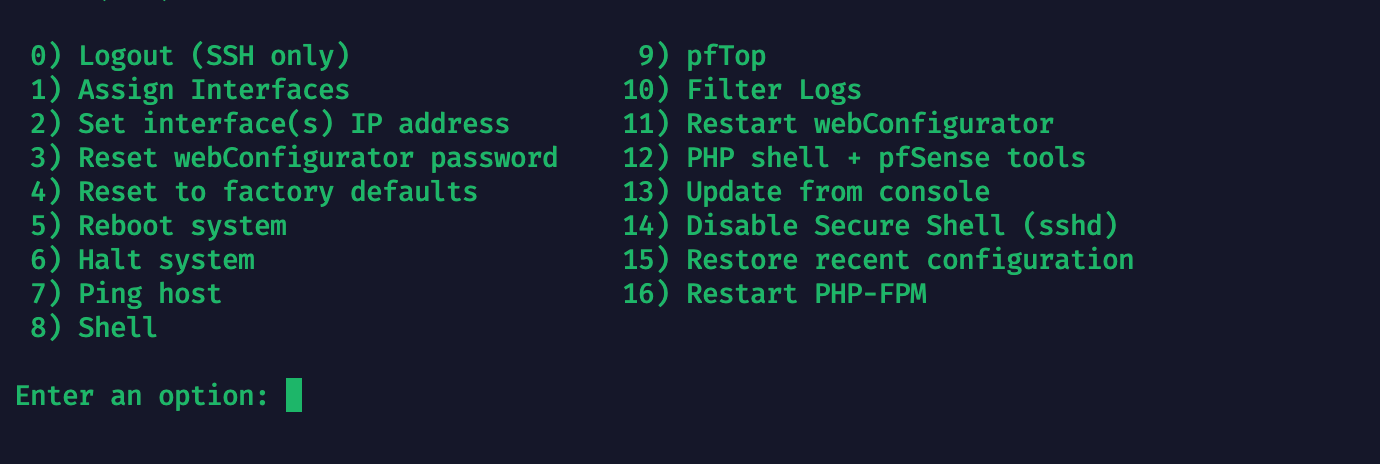The width and height of the screenshot is (1380, 464).
Task: Click the number 16) before Restart PHP-FPM
Action: point(646,293)
